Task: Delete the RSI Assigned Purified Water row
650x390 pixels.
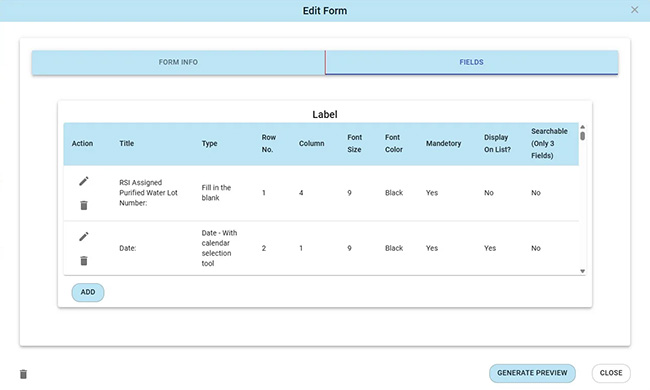Action: click(84, 205)
